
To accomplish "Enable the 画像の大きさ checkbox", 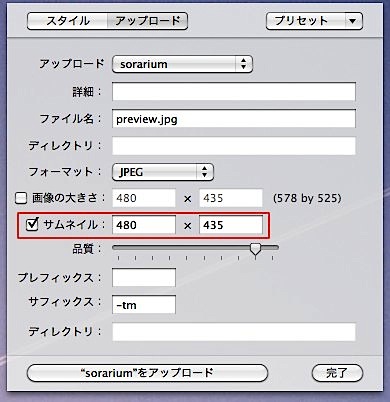I will pyautogui.click(x=21, y=199).
